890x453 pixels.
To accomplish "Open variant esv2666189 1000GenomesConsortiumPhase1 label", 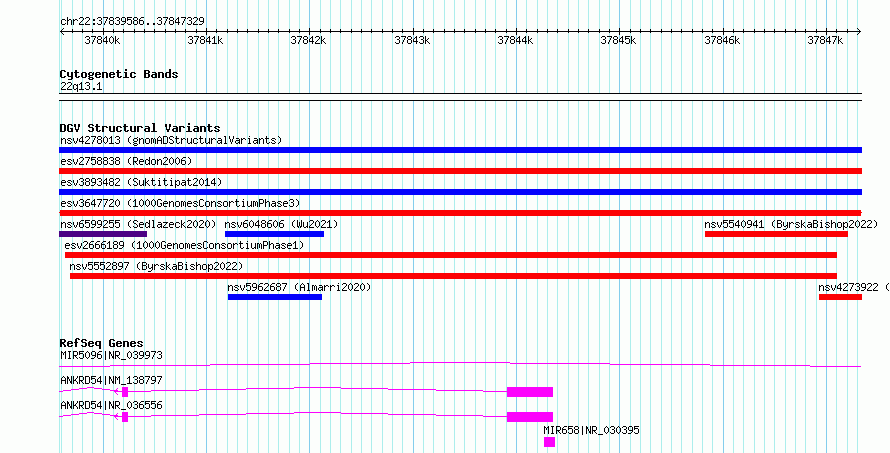I will pyautogui.click(x=184, y=245).
